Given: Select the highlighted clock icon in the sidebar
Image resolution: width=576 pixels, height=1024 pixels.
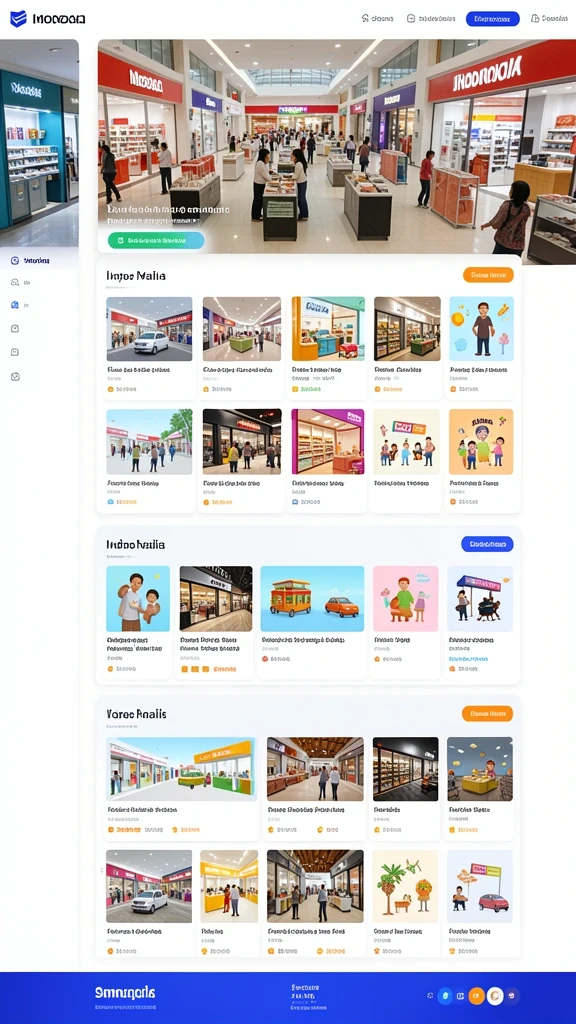Looking at the screenshot, I should (15, 261).
